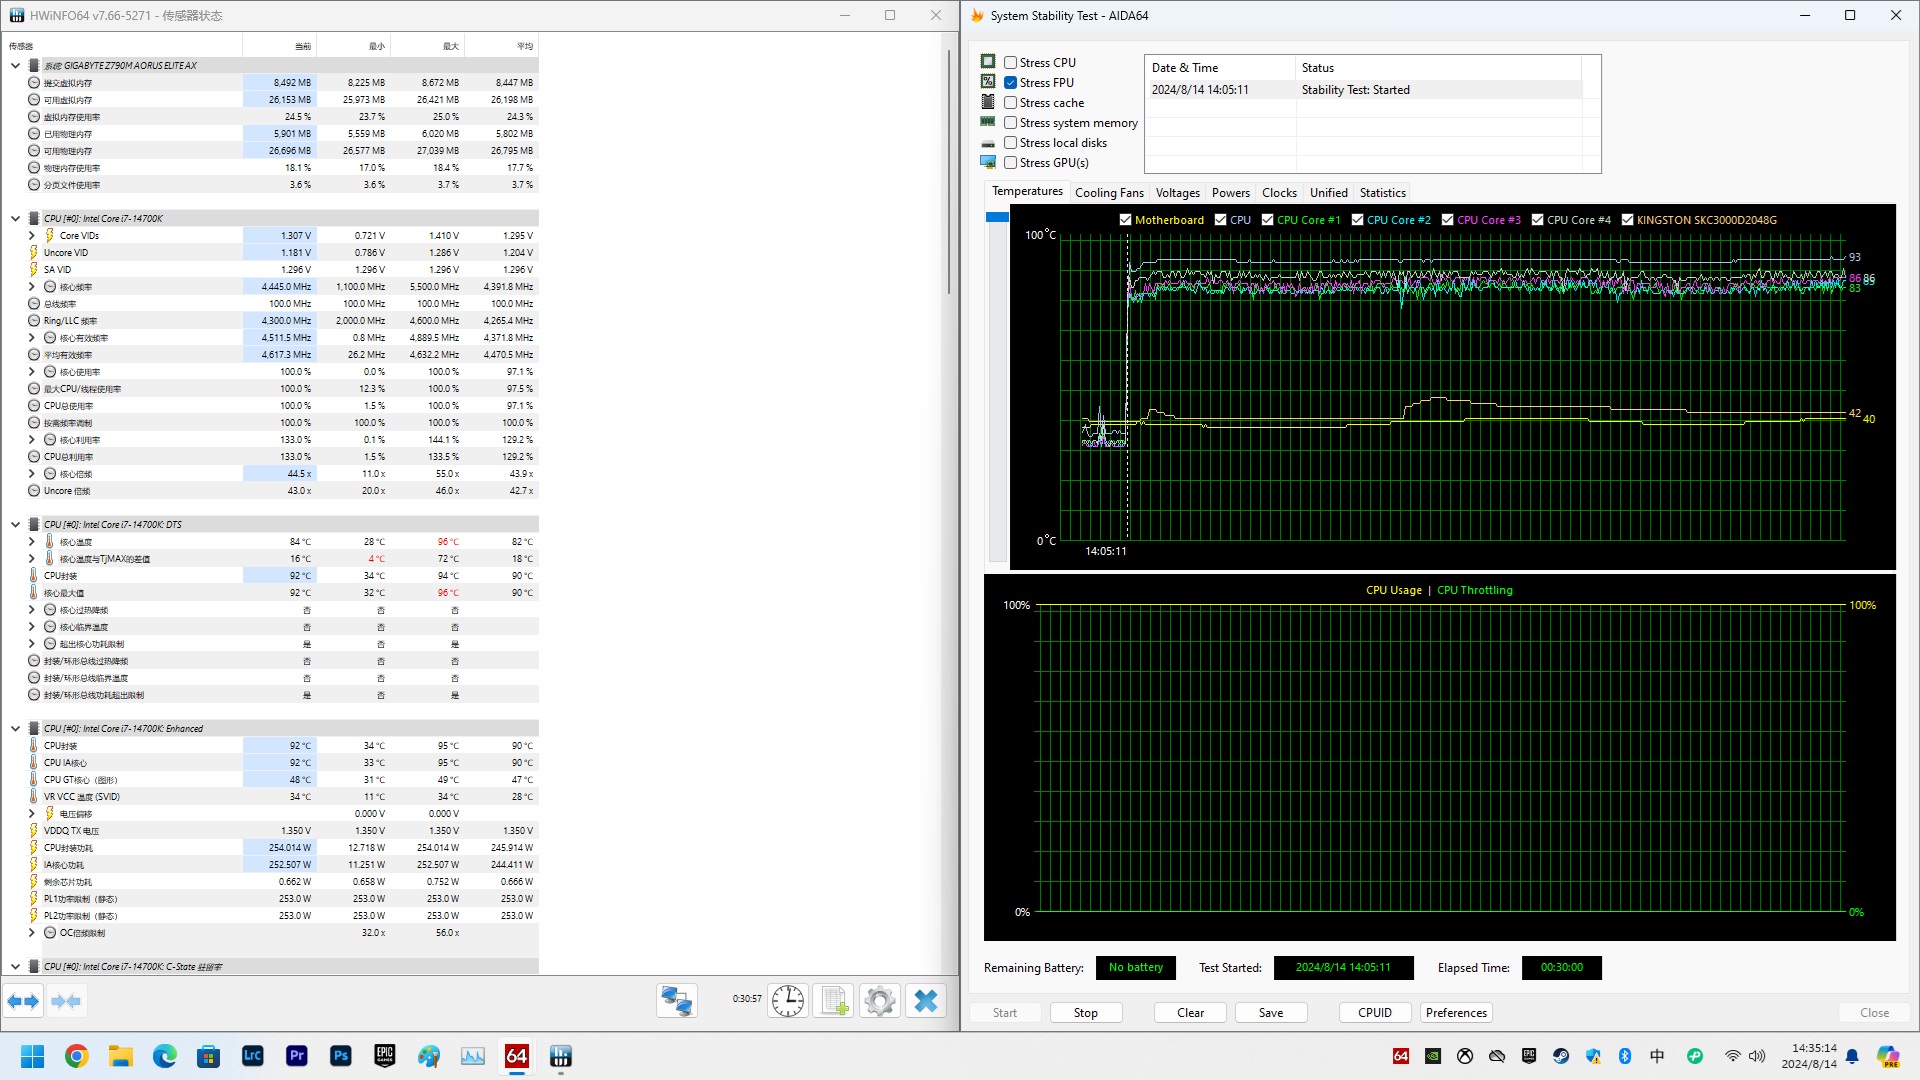The image size is (1920, 1080).
Task: Launch Google Chrome from taskbar
Action: coord(77,1056)
